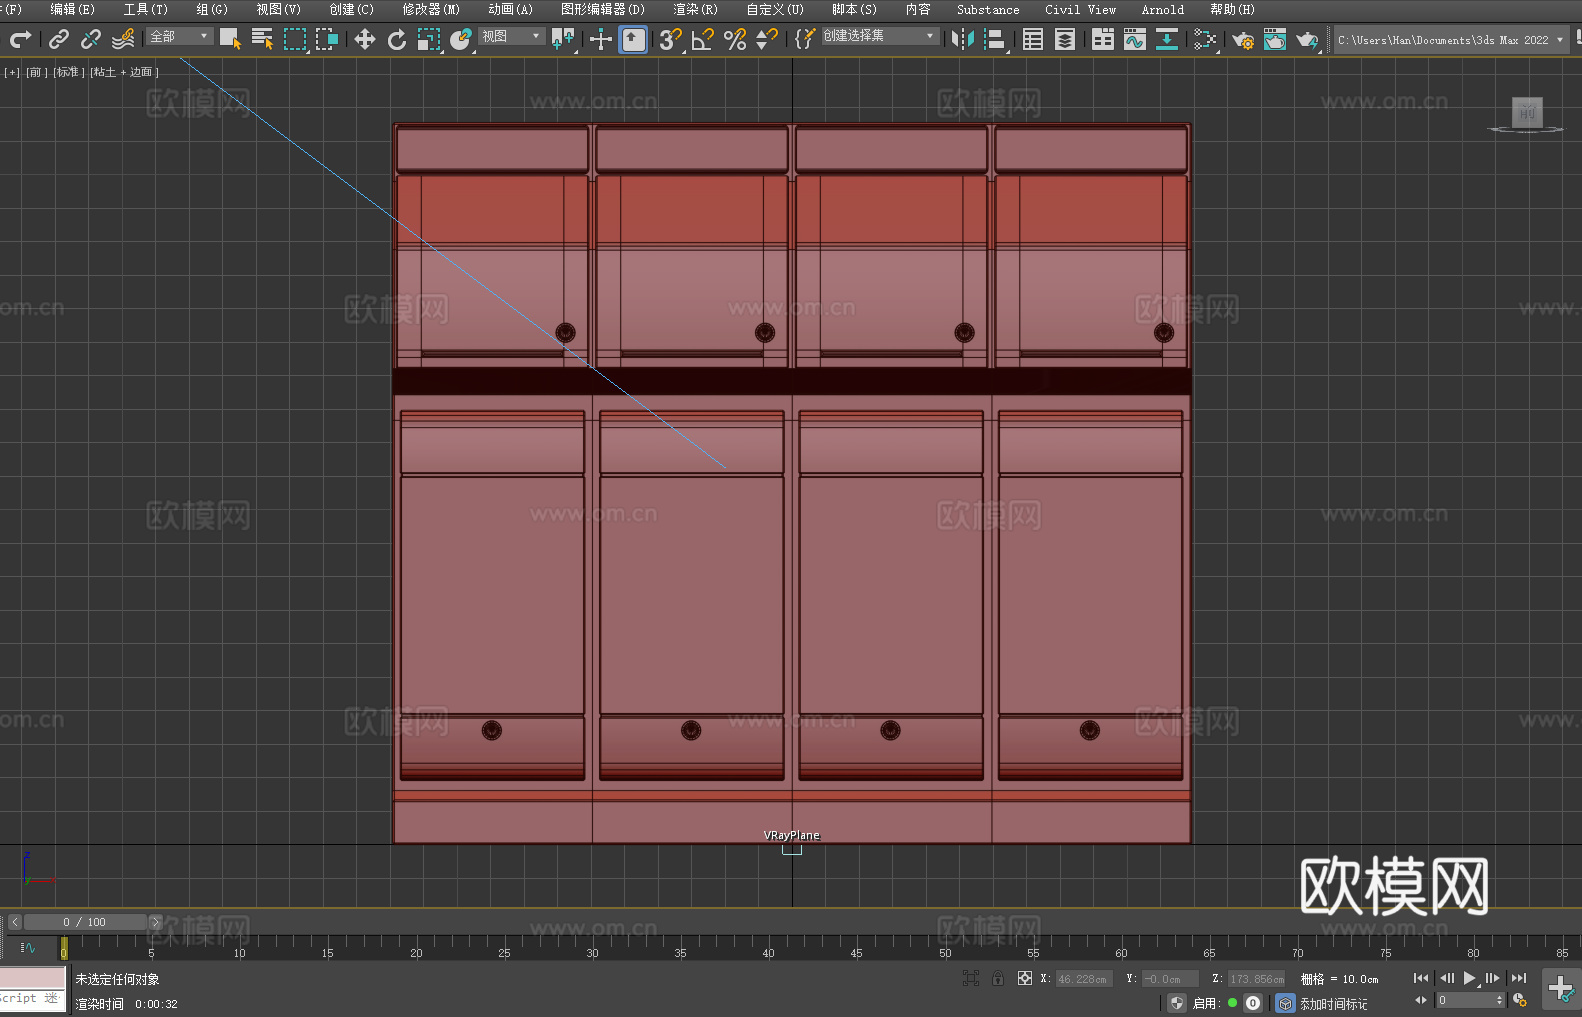1582x1017 pixels.
Task: Activate the Select and Rotate tool
Action: 397,39
